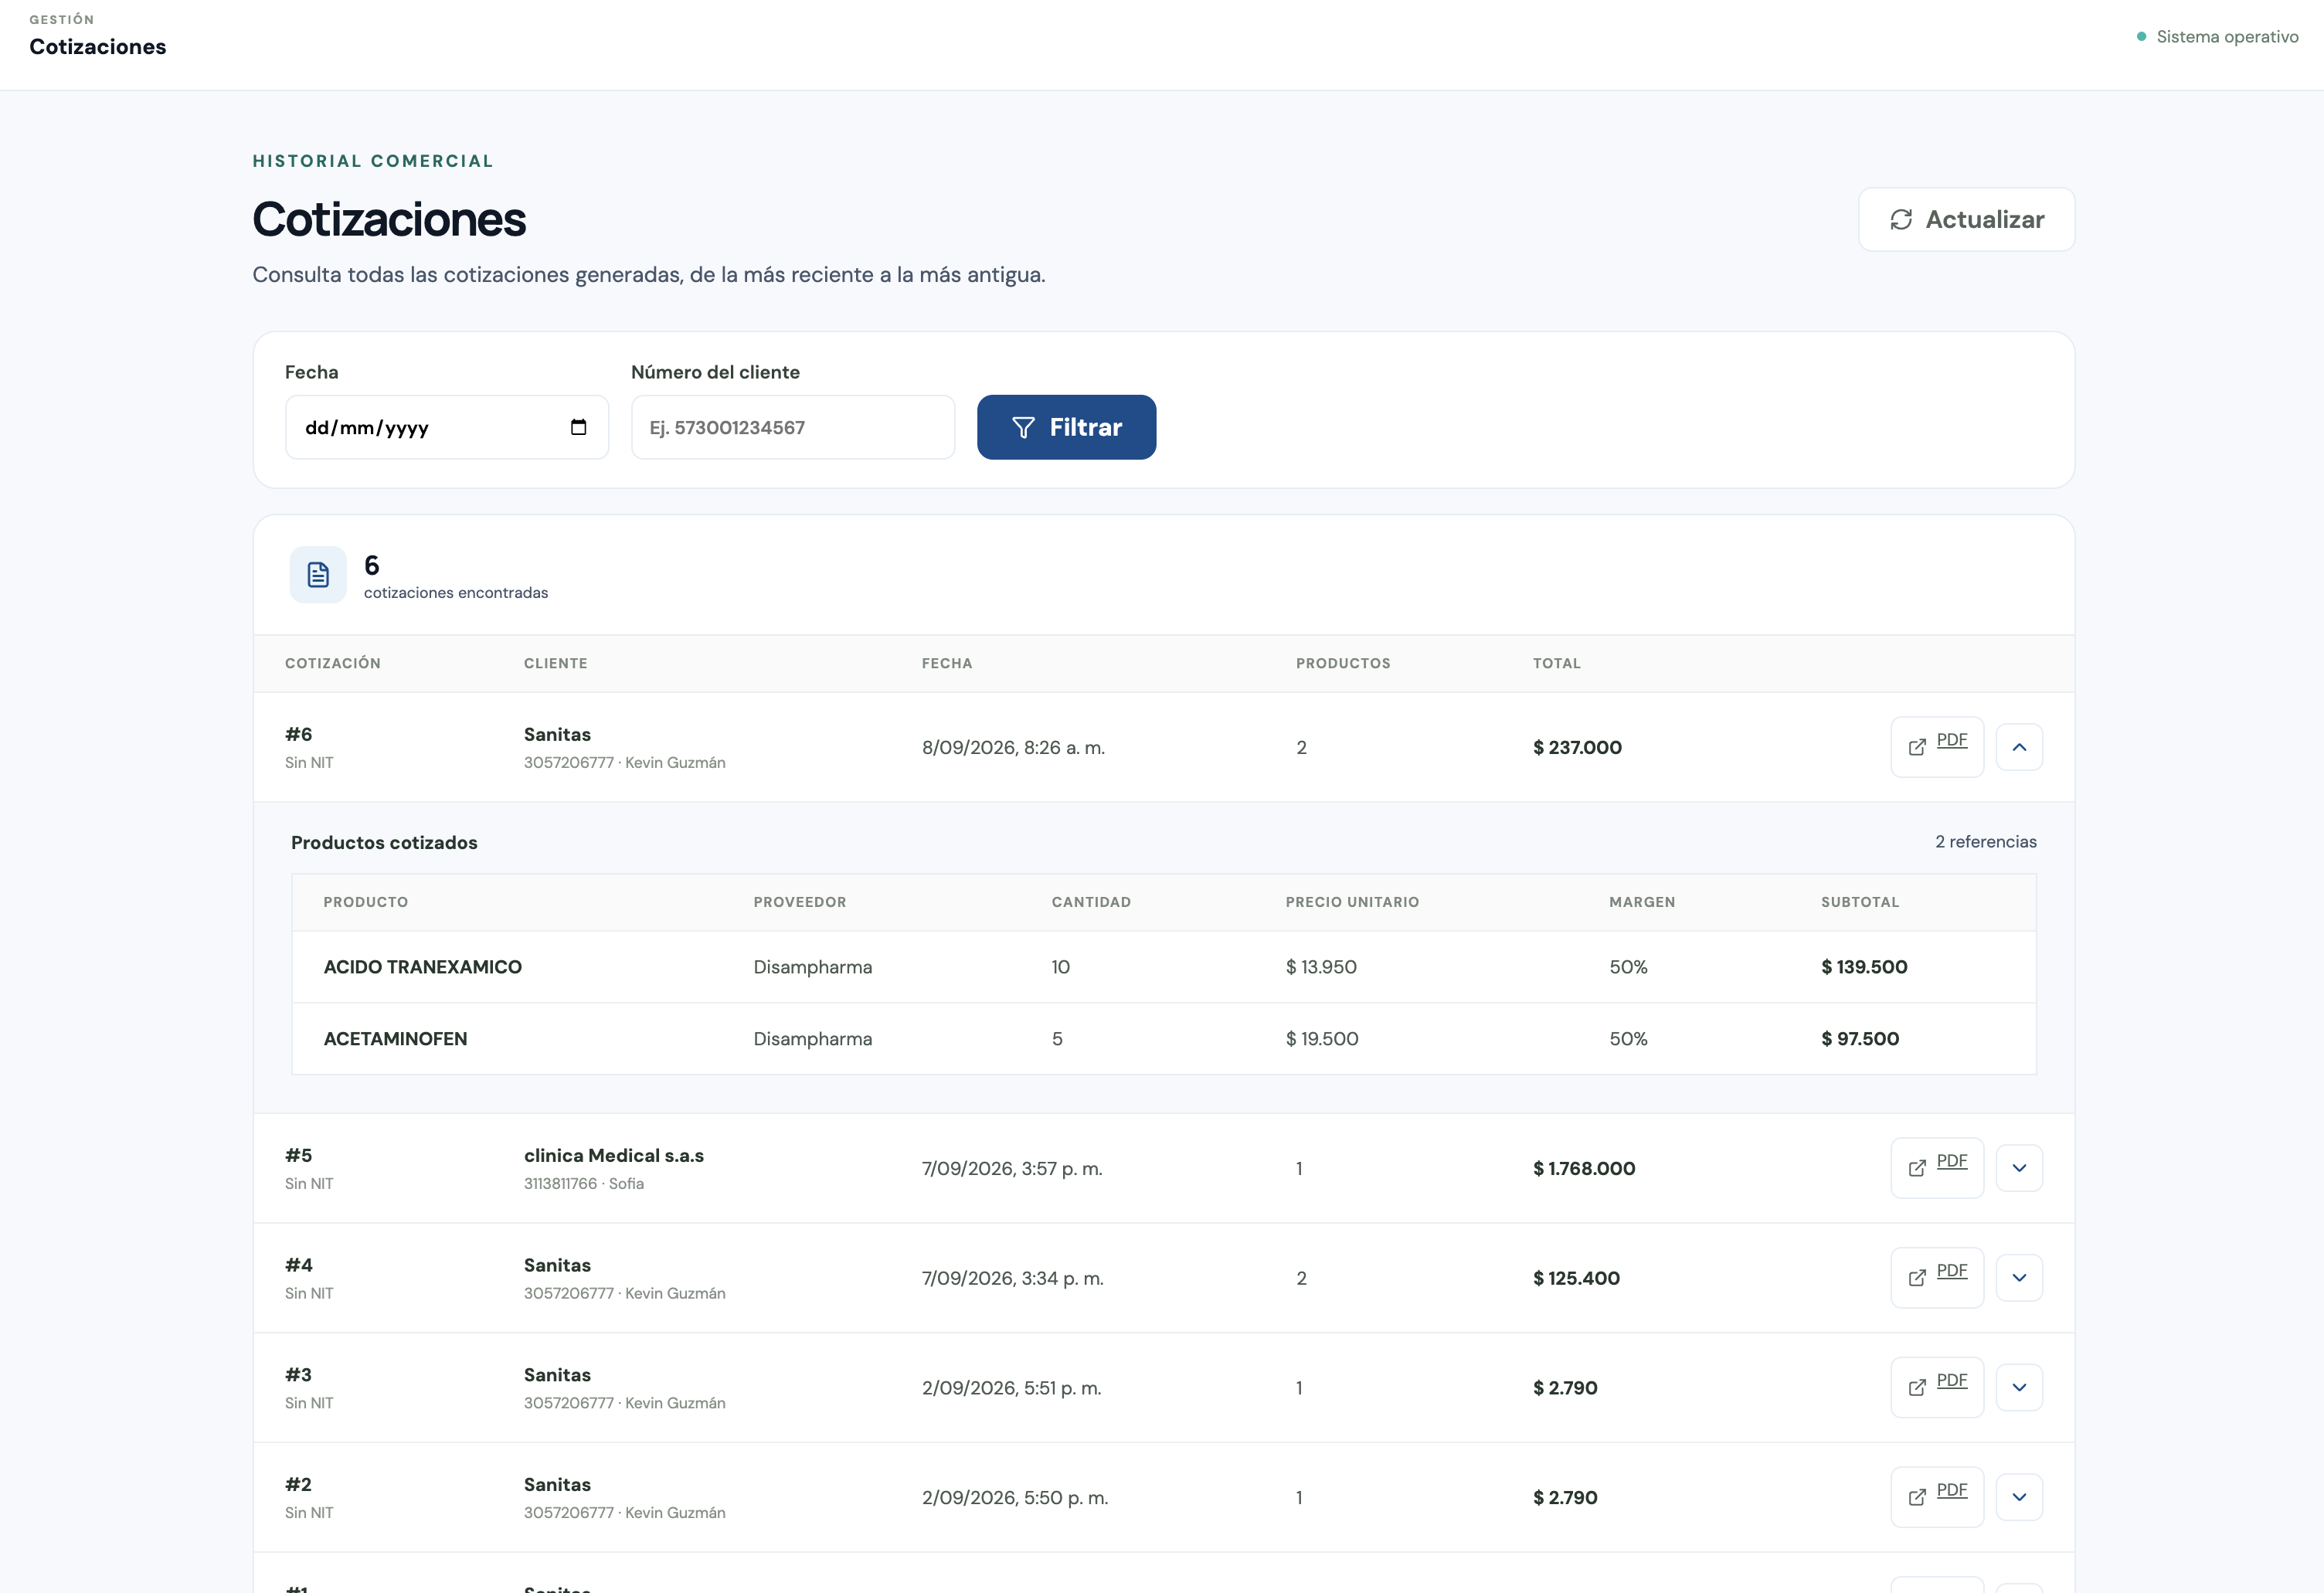The width and height of the screenshot is (2324, 1593).
Task: Click the Filtrar button
Action: (1066, 427)
